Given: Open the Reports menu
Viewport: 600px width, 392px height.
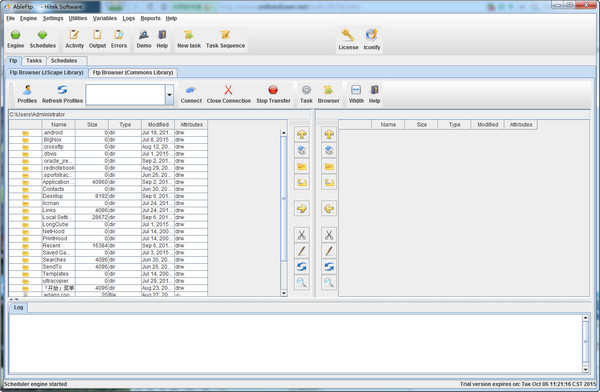Looking at the screenshot, I should click(x=150, y=18).
